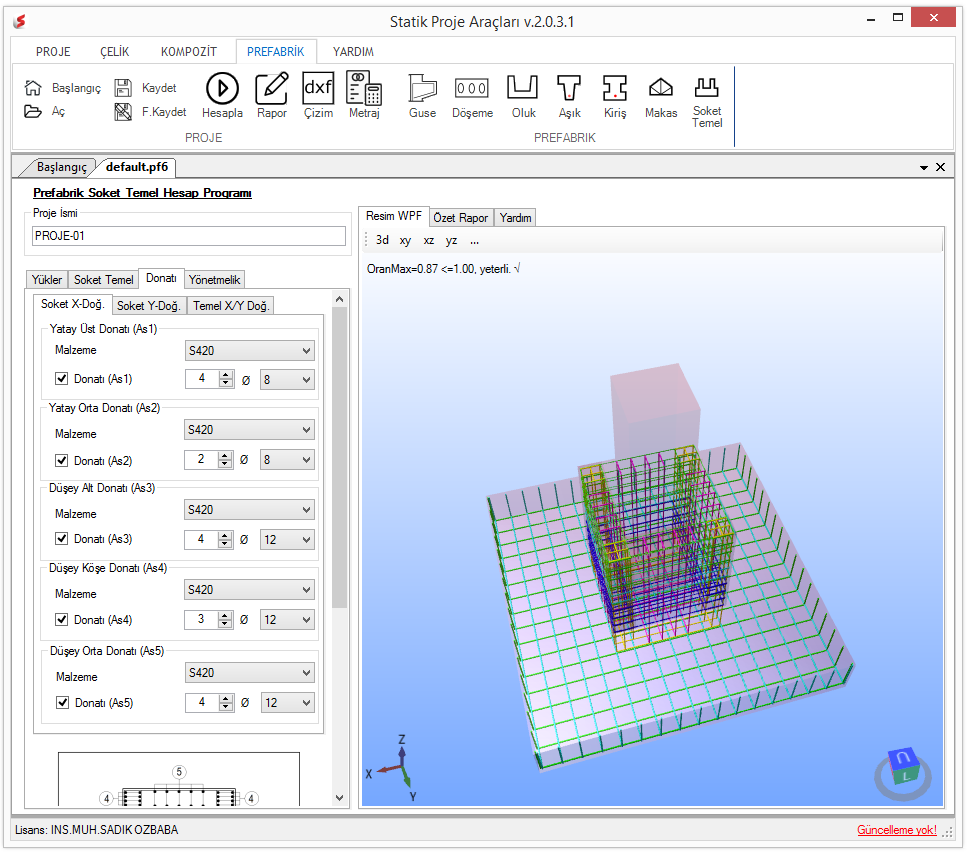The height and width of the screenshot is (852, 968).
Task: Open the Guse corbel module
Action: click(422, 88)
